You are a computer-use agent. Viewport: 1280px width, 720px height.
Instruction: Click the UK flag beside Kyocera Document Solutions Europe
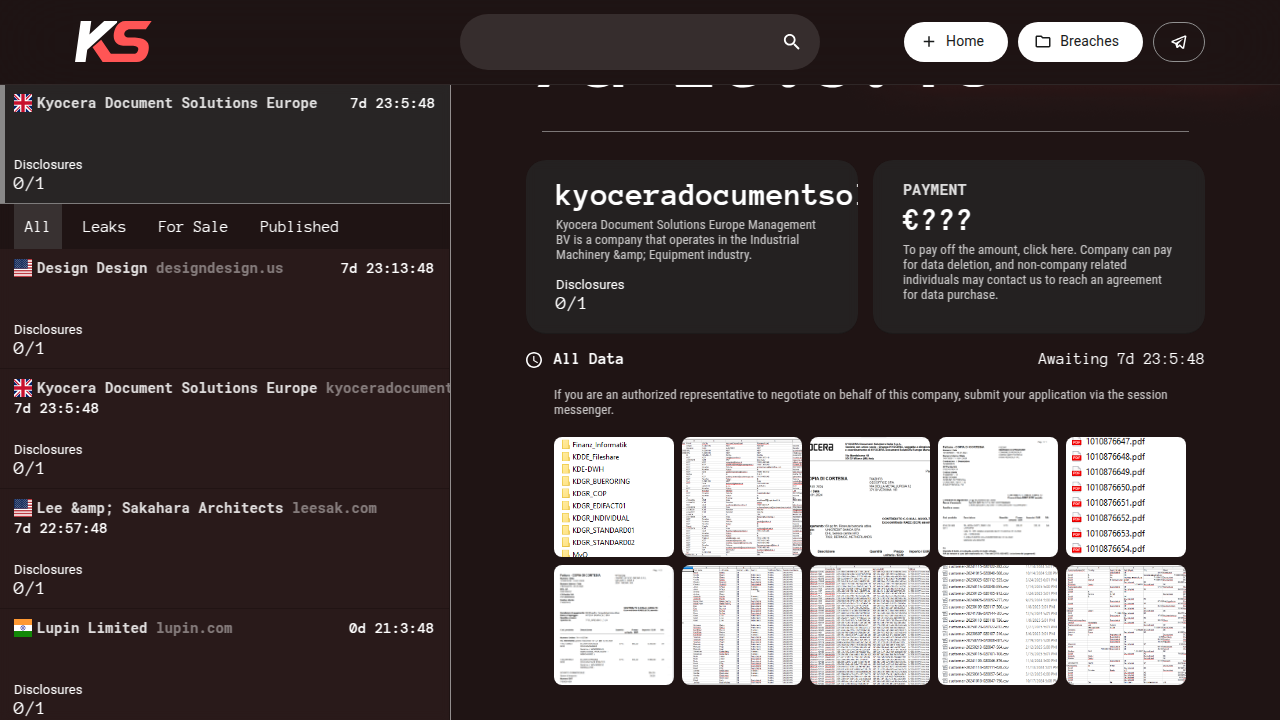pyautogui.click(x=22, y=102)
